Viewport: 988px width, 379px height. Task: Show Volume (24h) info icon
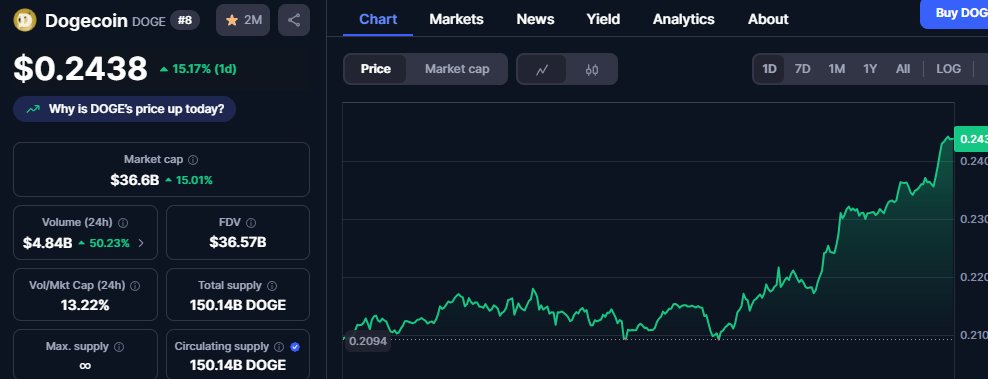pos(124,223)
